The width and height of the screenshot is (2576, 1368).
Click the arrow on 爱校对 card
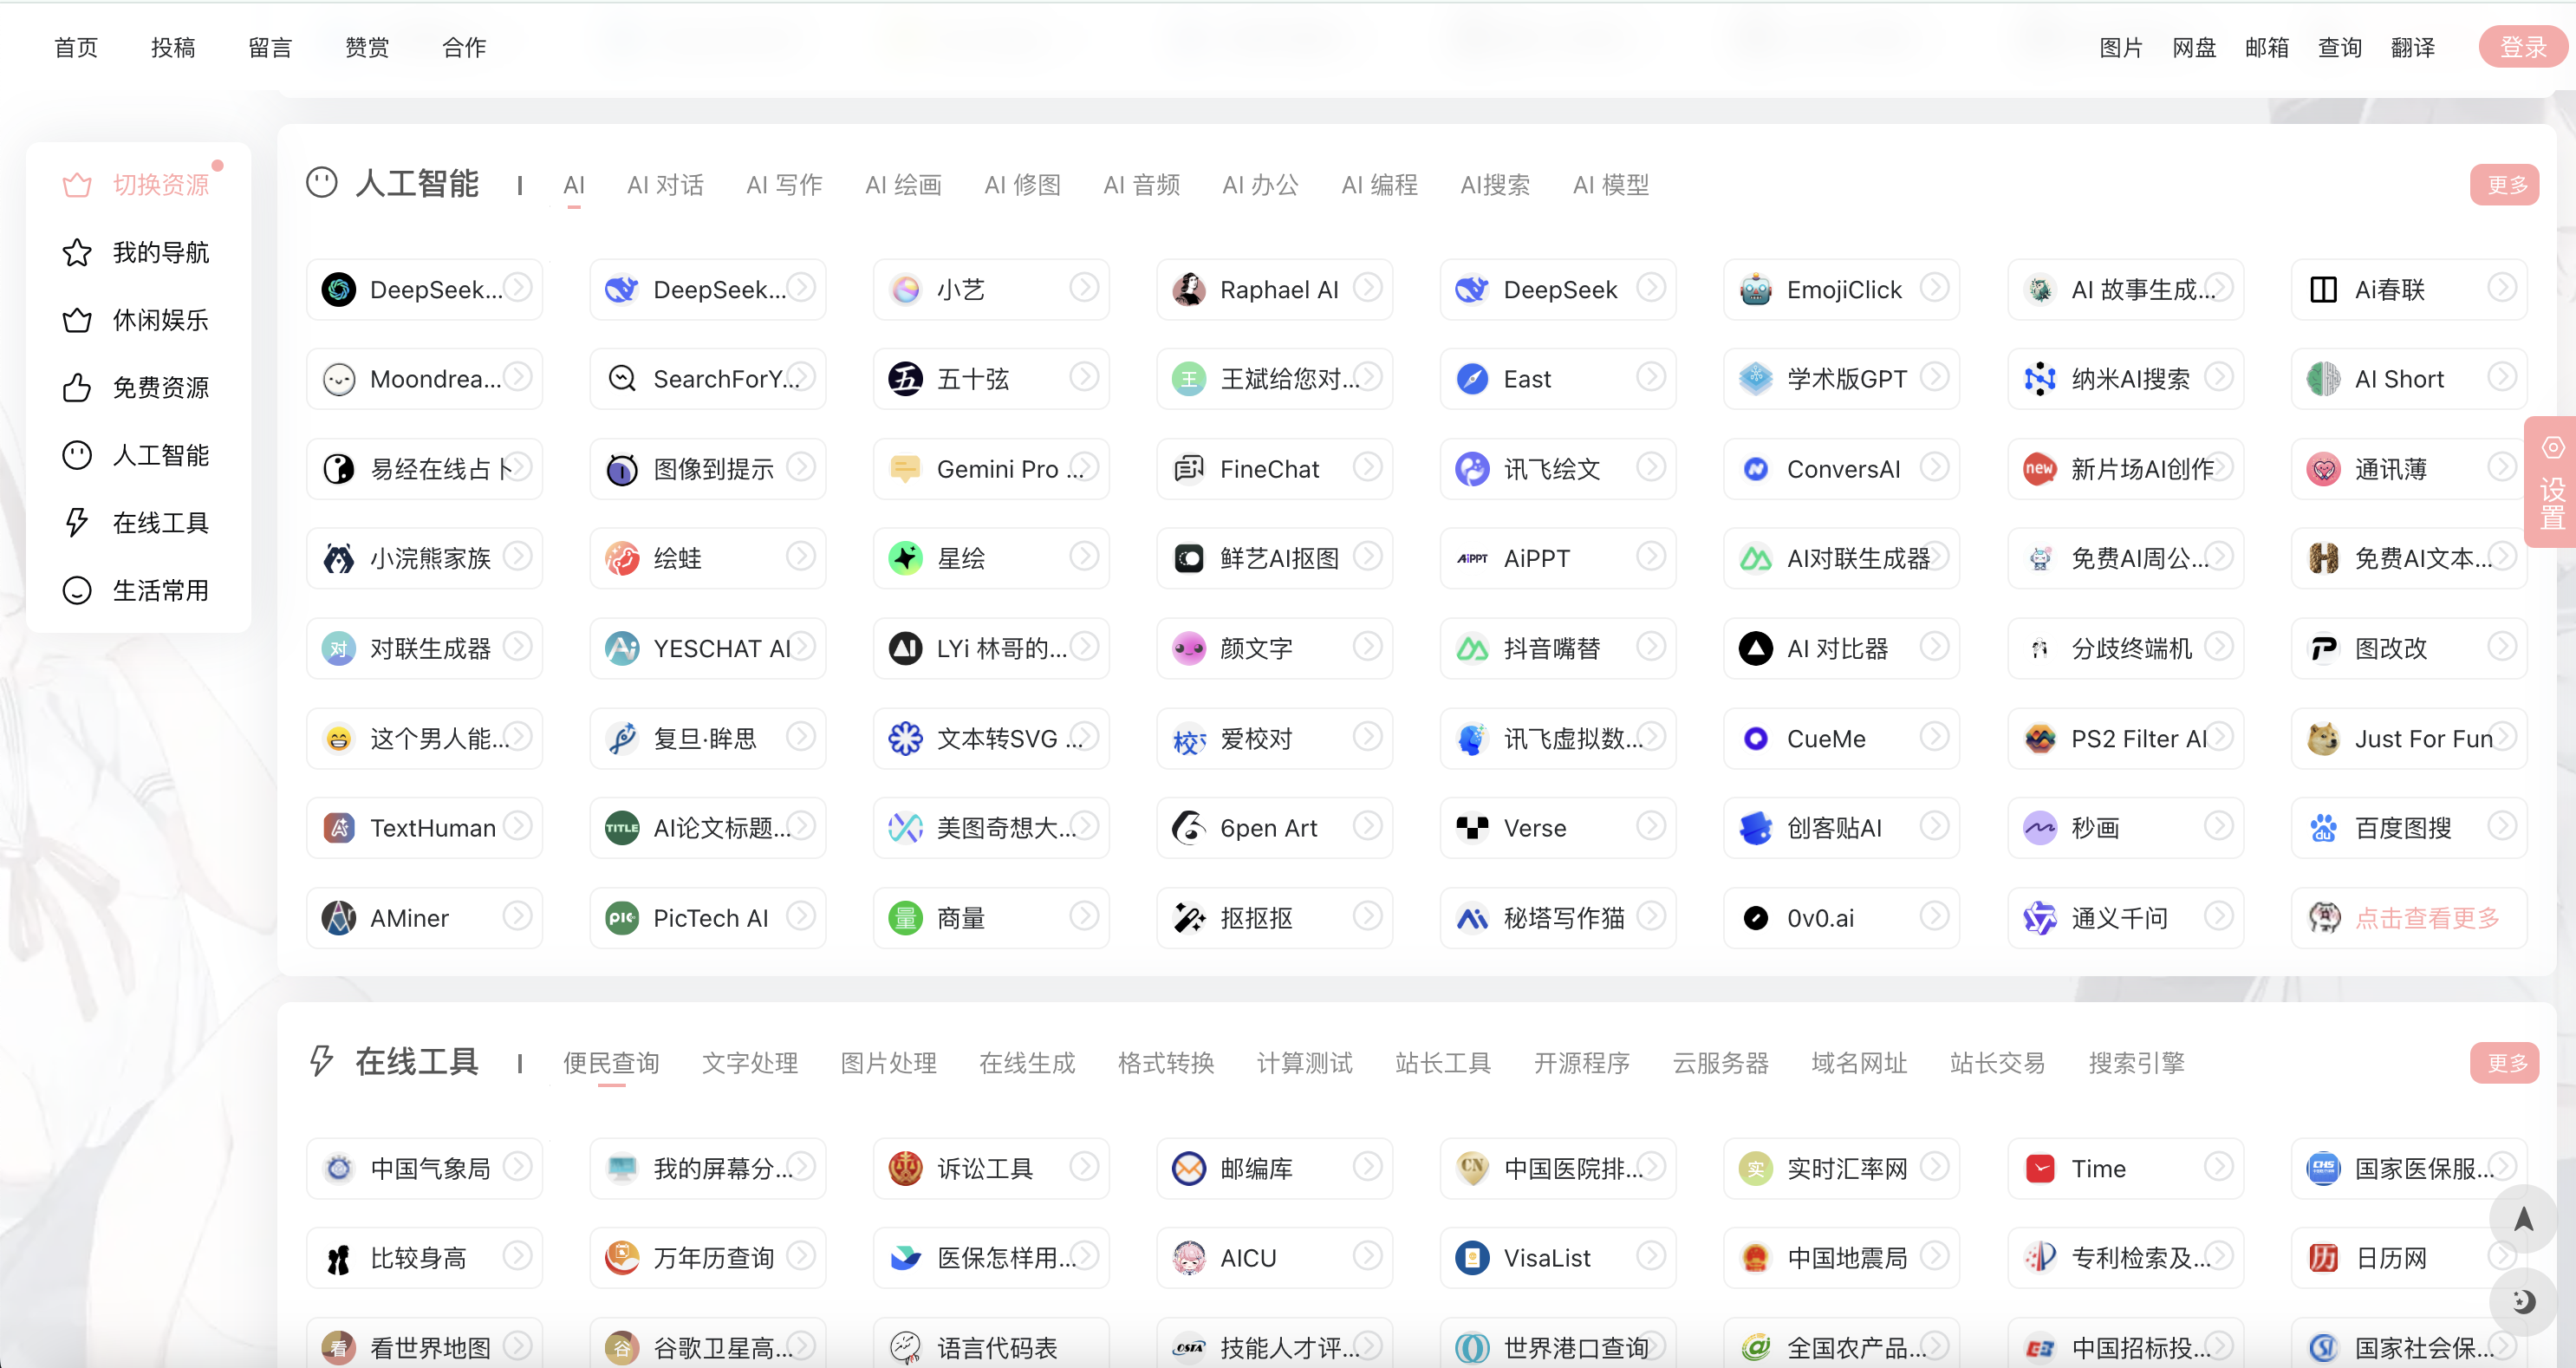point(1368,736)
